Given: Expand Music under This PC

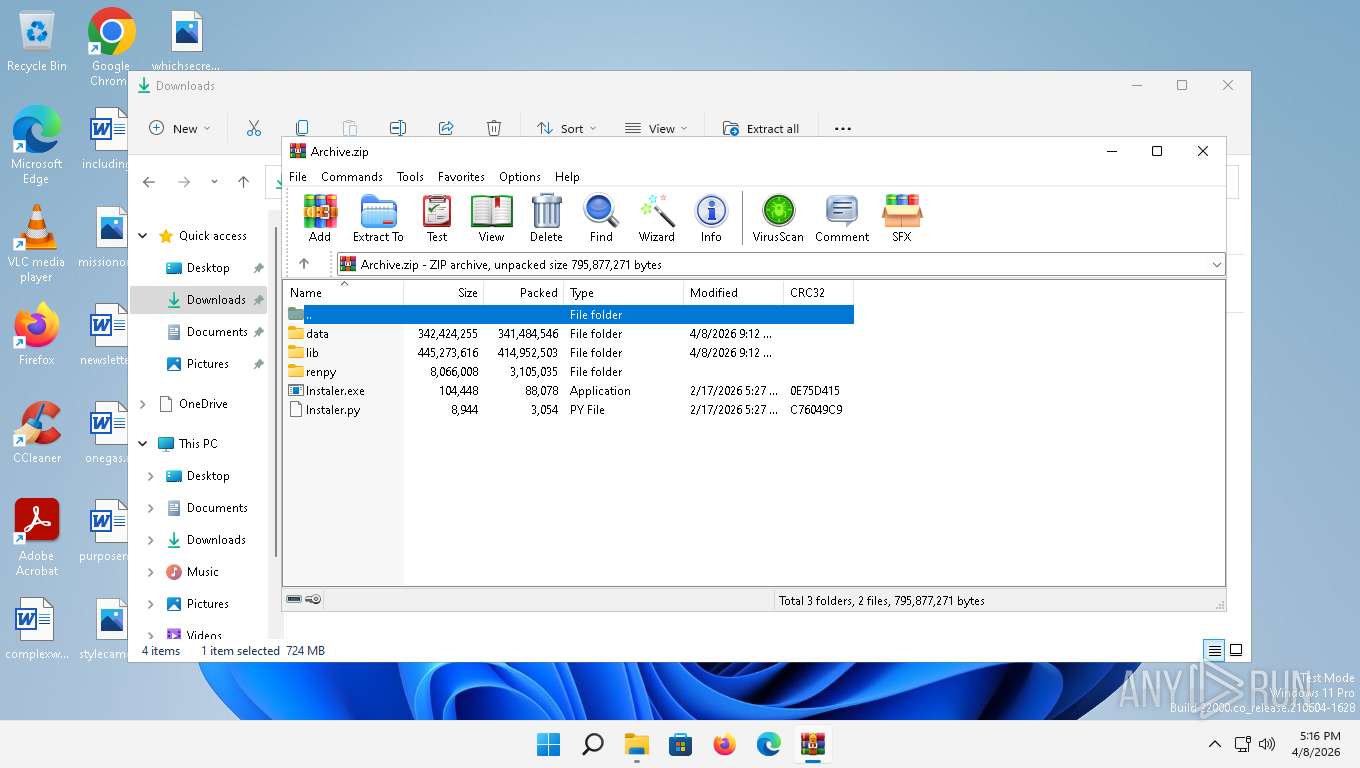Looking at the screenshot, I should click(x=151, y=572).
